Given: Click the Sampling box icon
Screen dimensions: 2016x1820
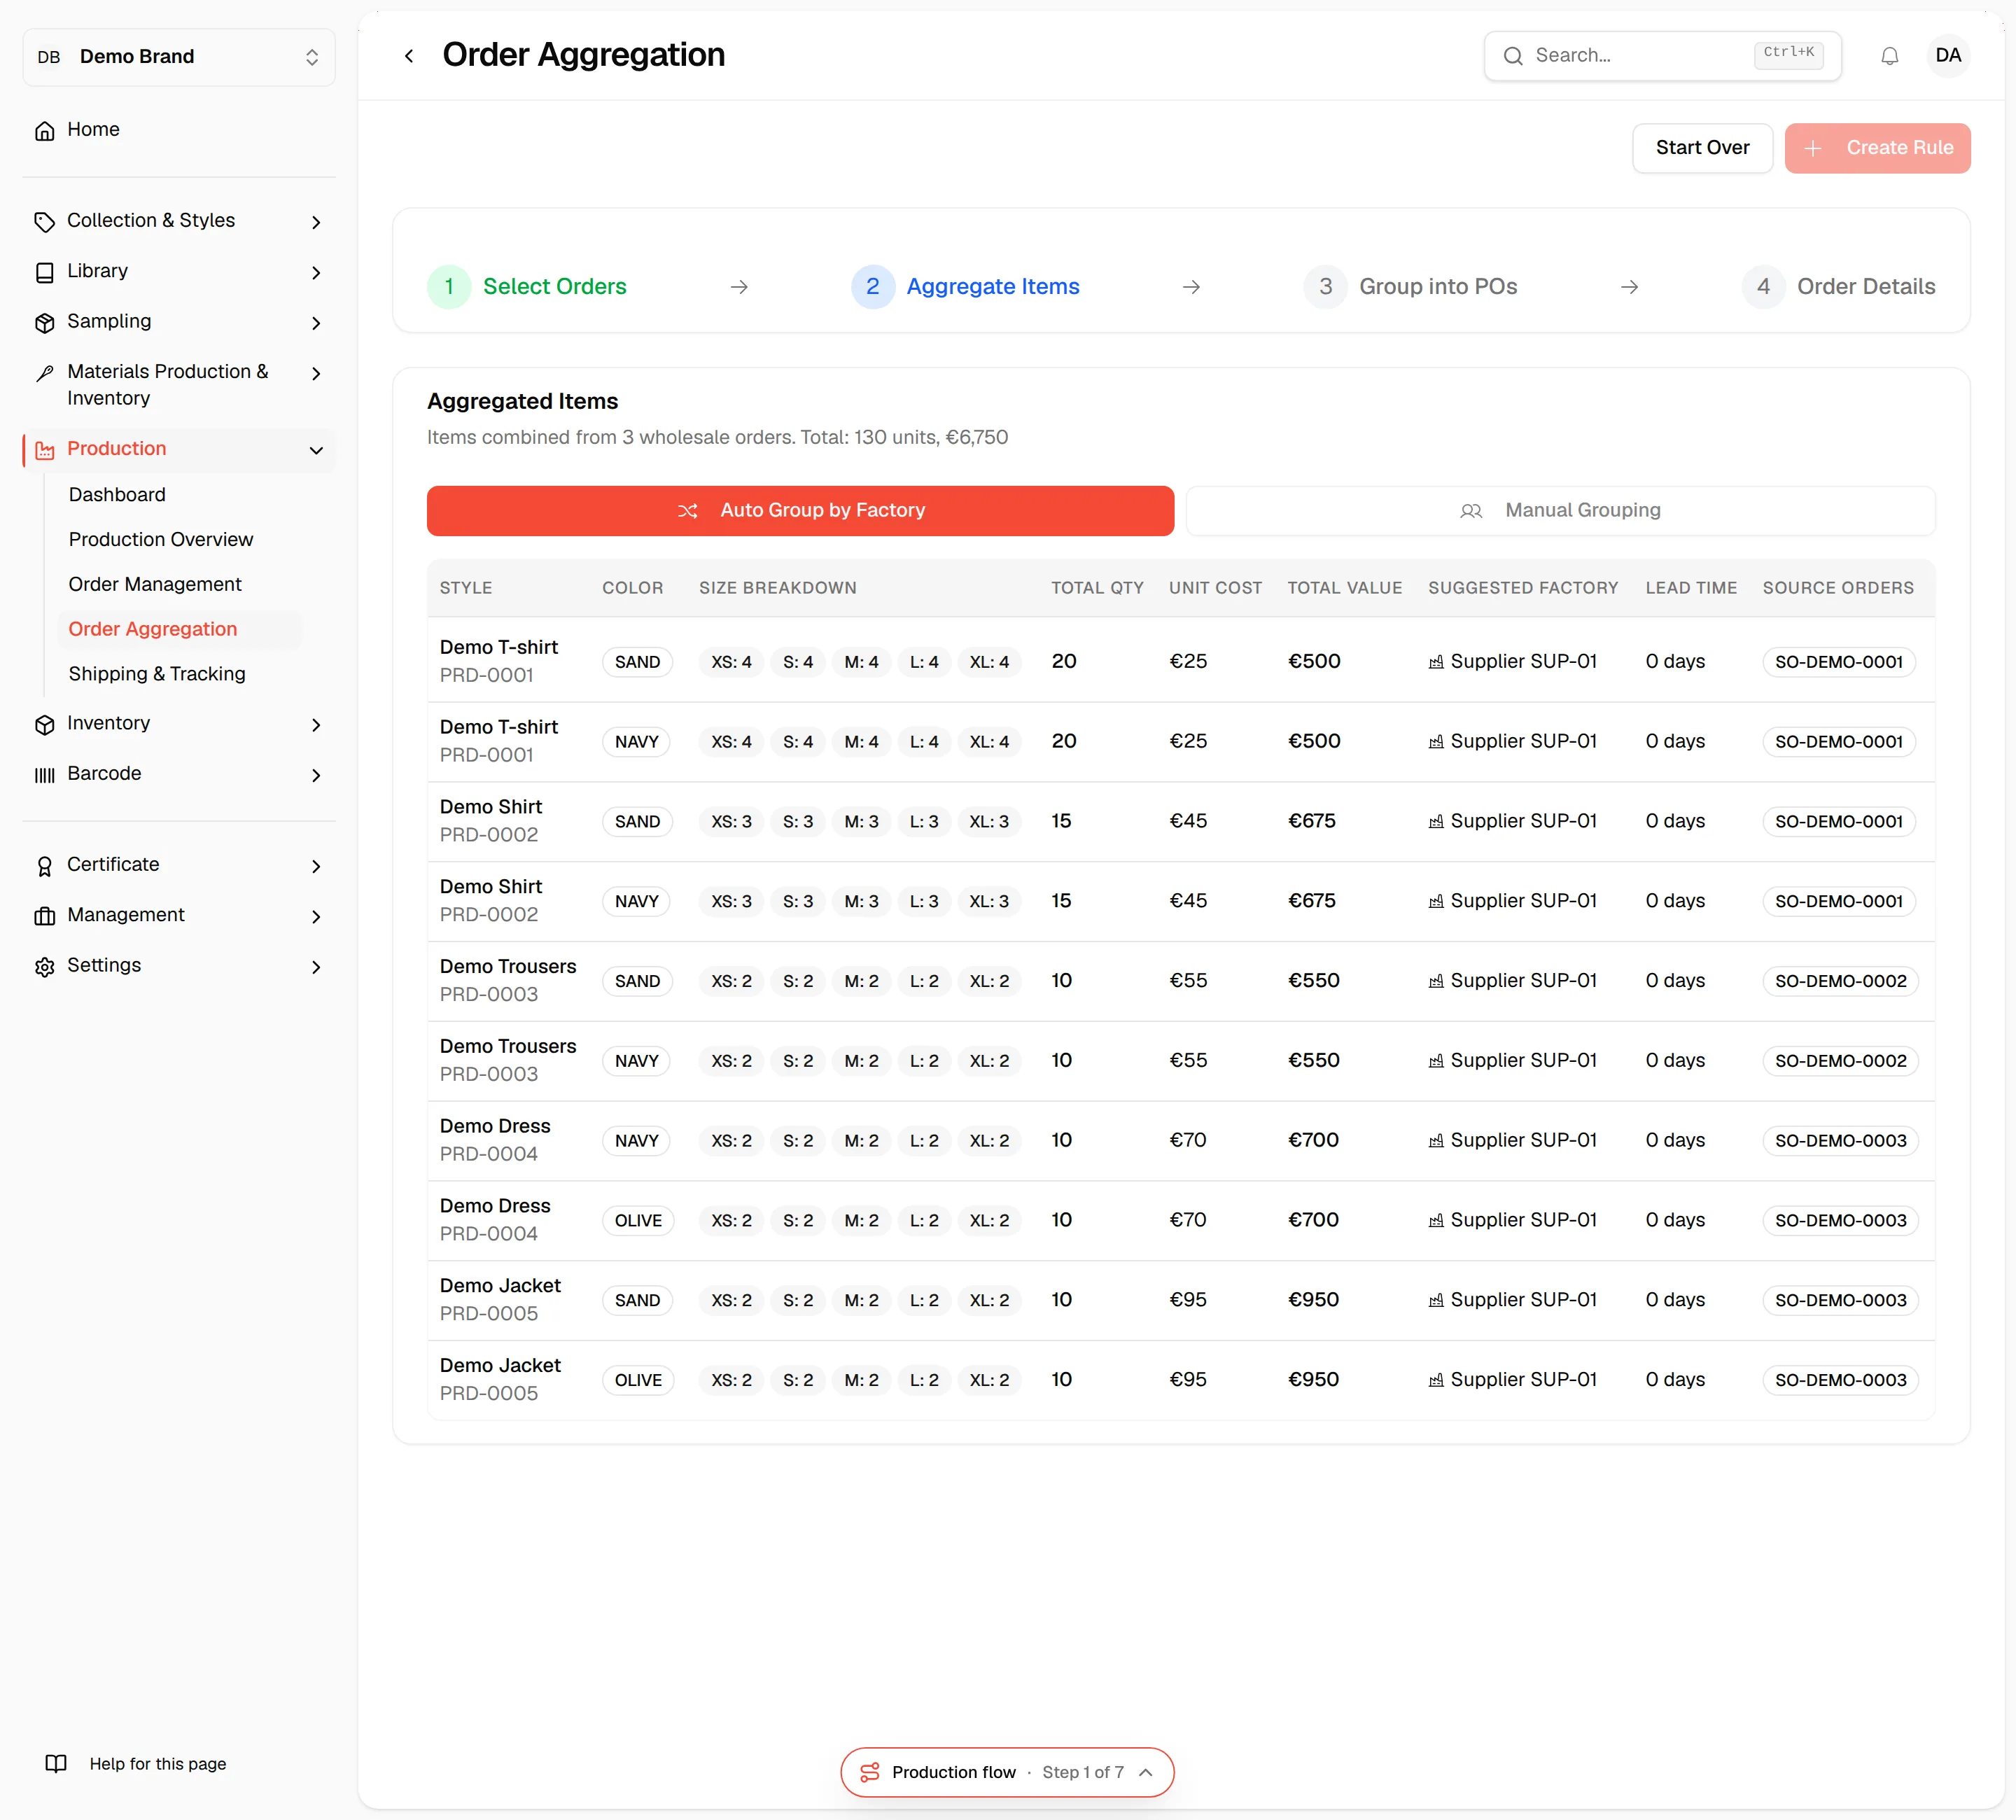Looking at the screenshot, I should click(x=45, y=323).
